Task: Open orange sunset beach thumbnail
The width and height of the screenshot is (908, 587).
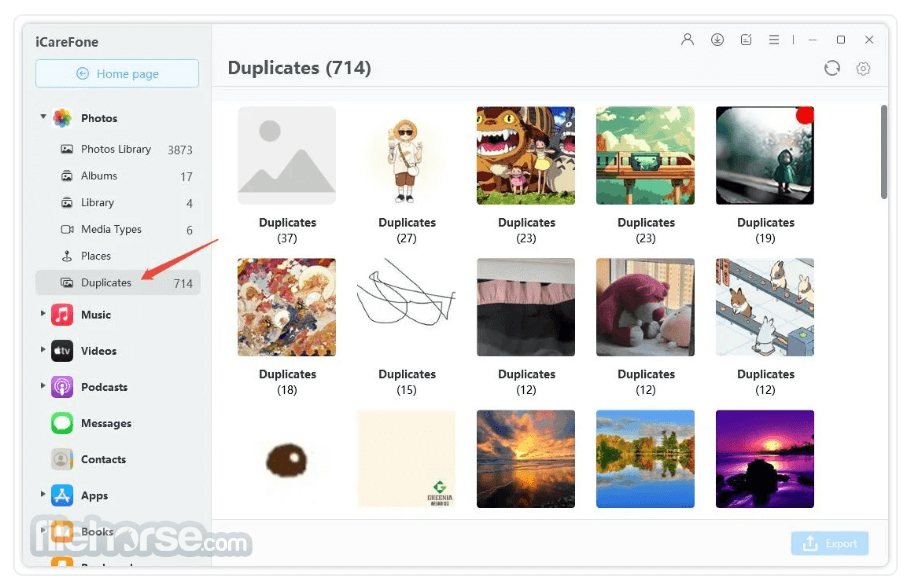Action: [526, 459]
